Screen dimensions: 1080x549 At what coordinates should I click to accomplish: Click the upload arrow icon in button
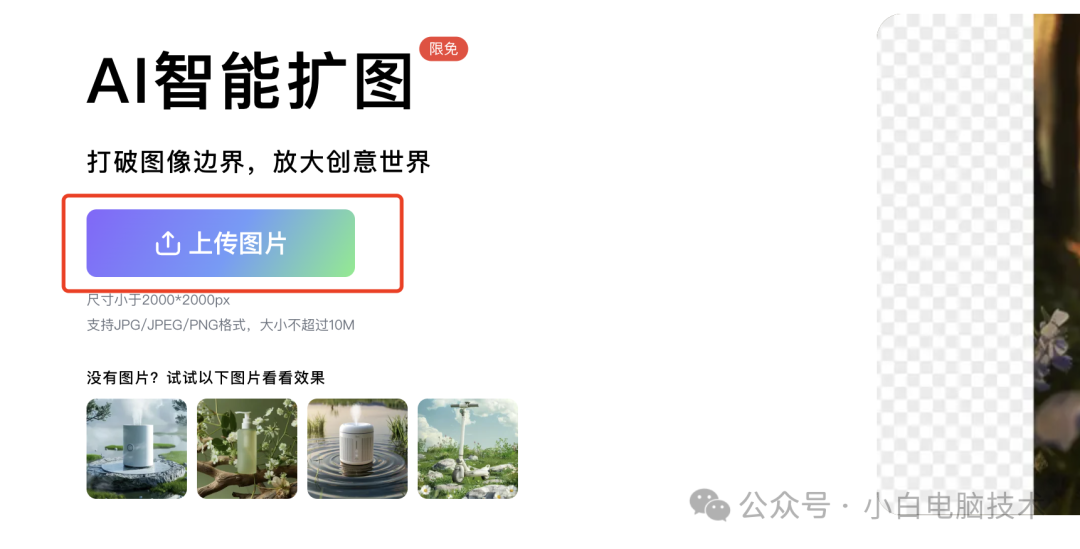[167, 243]
